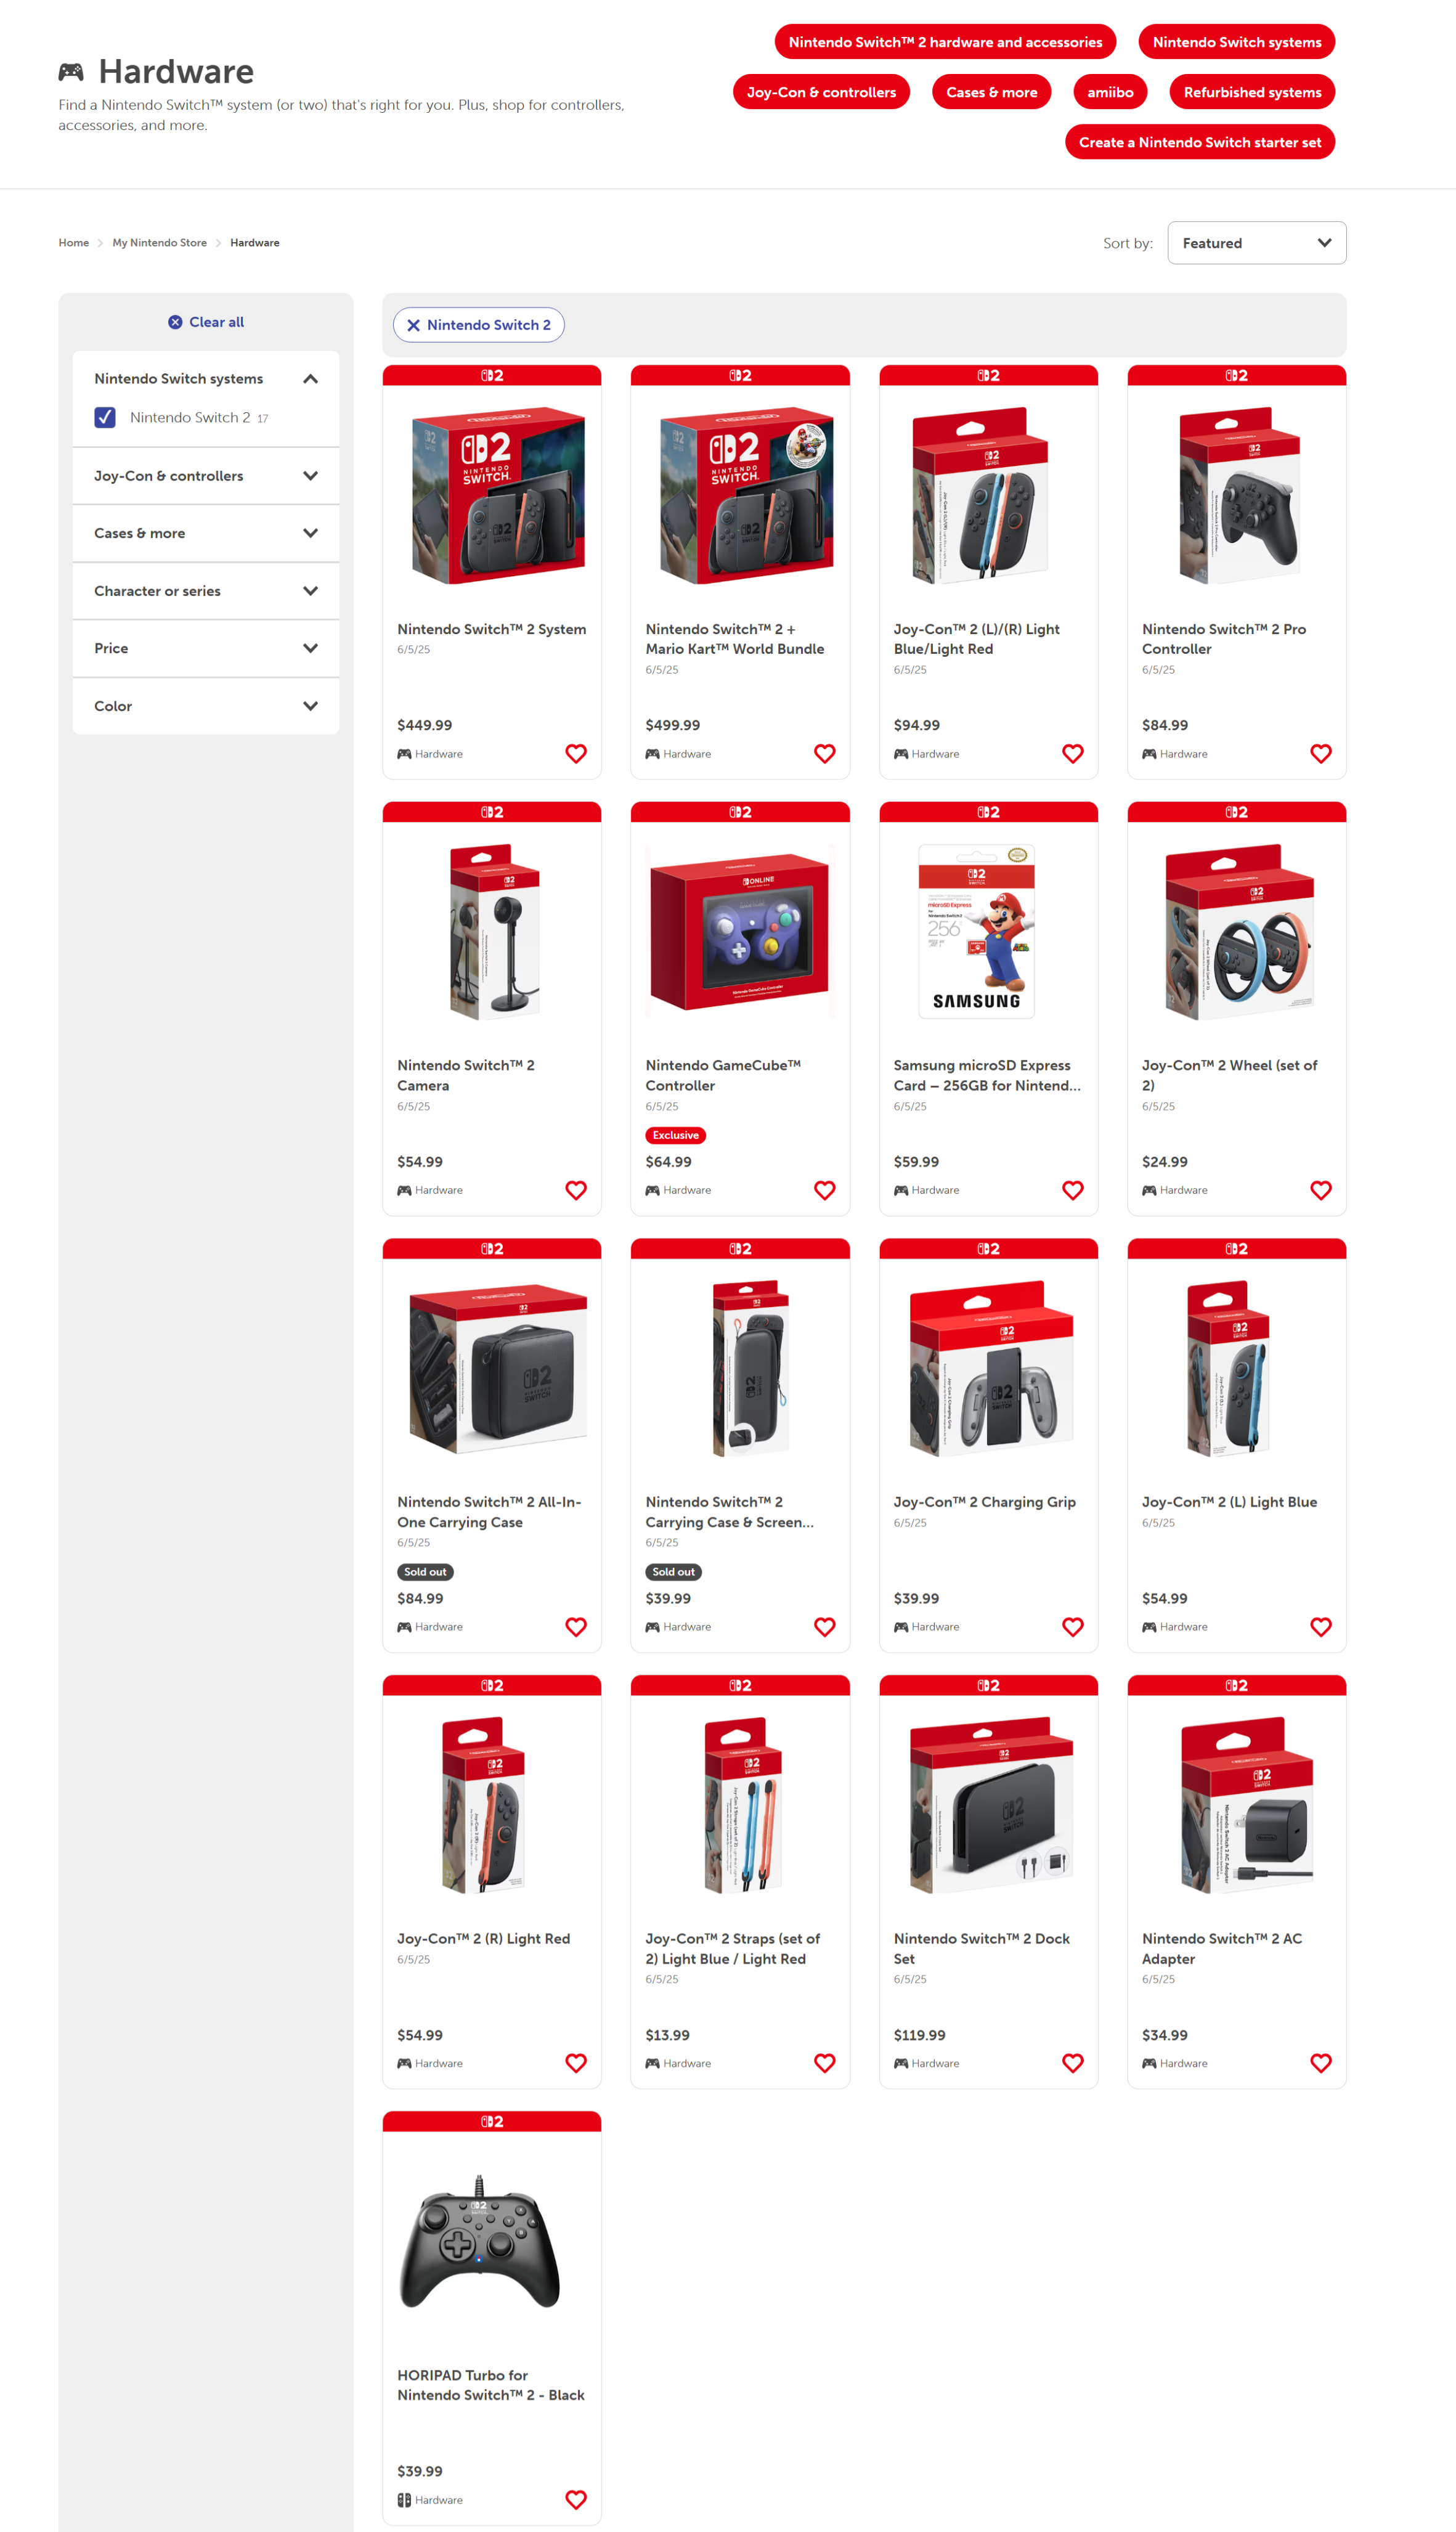Expand the Price filter section
Screen dimensions: 1456x2532
click(206, 648)
